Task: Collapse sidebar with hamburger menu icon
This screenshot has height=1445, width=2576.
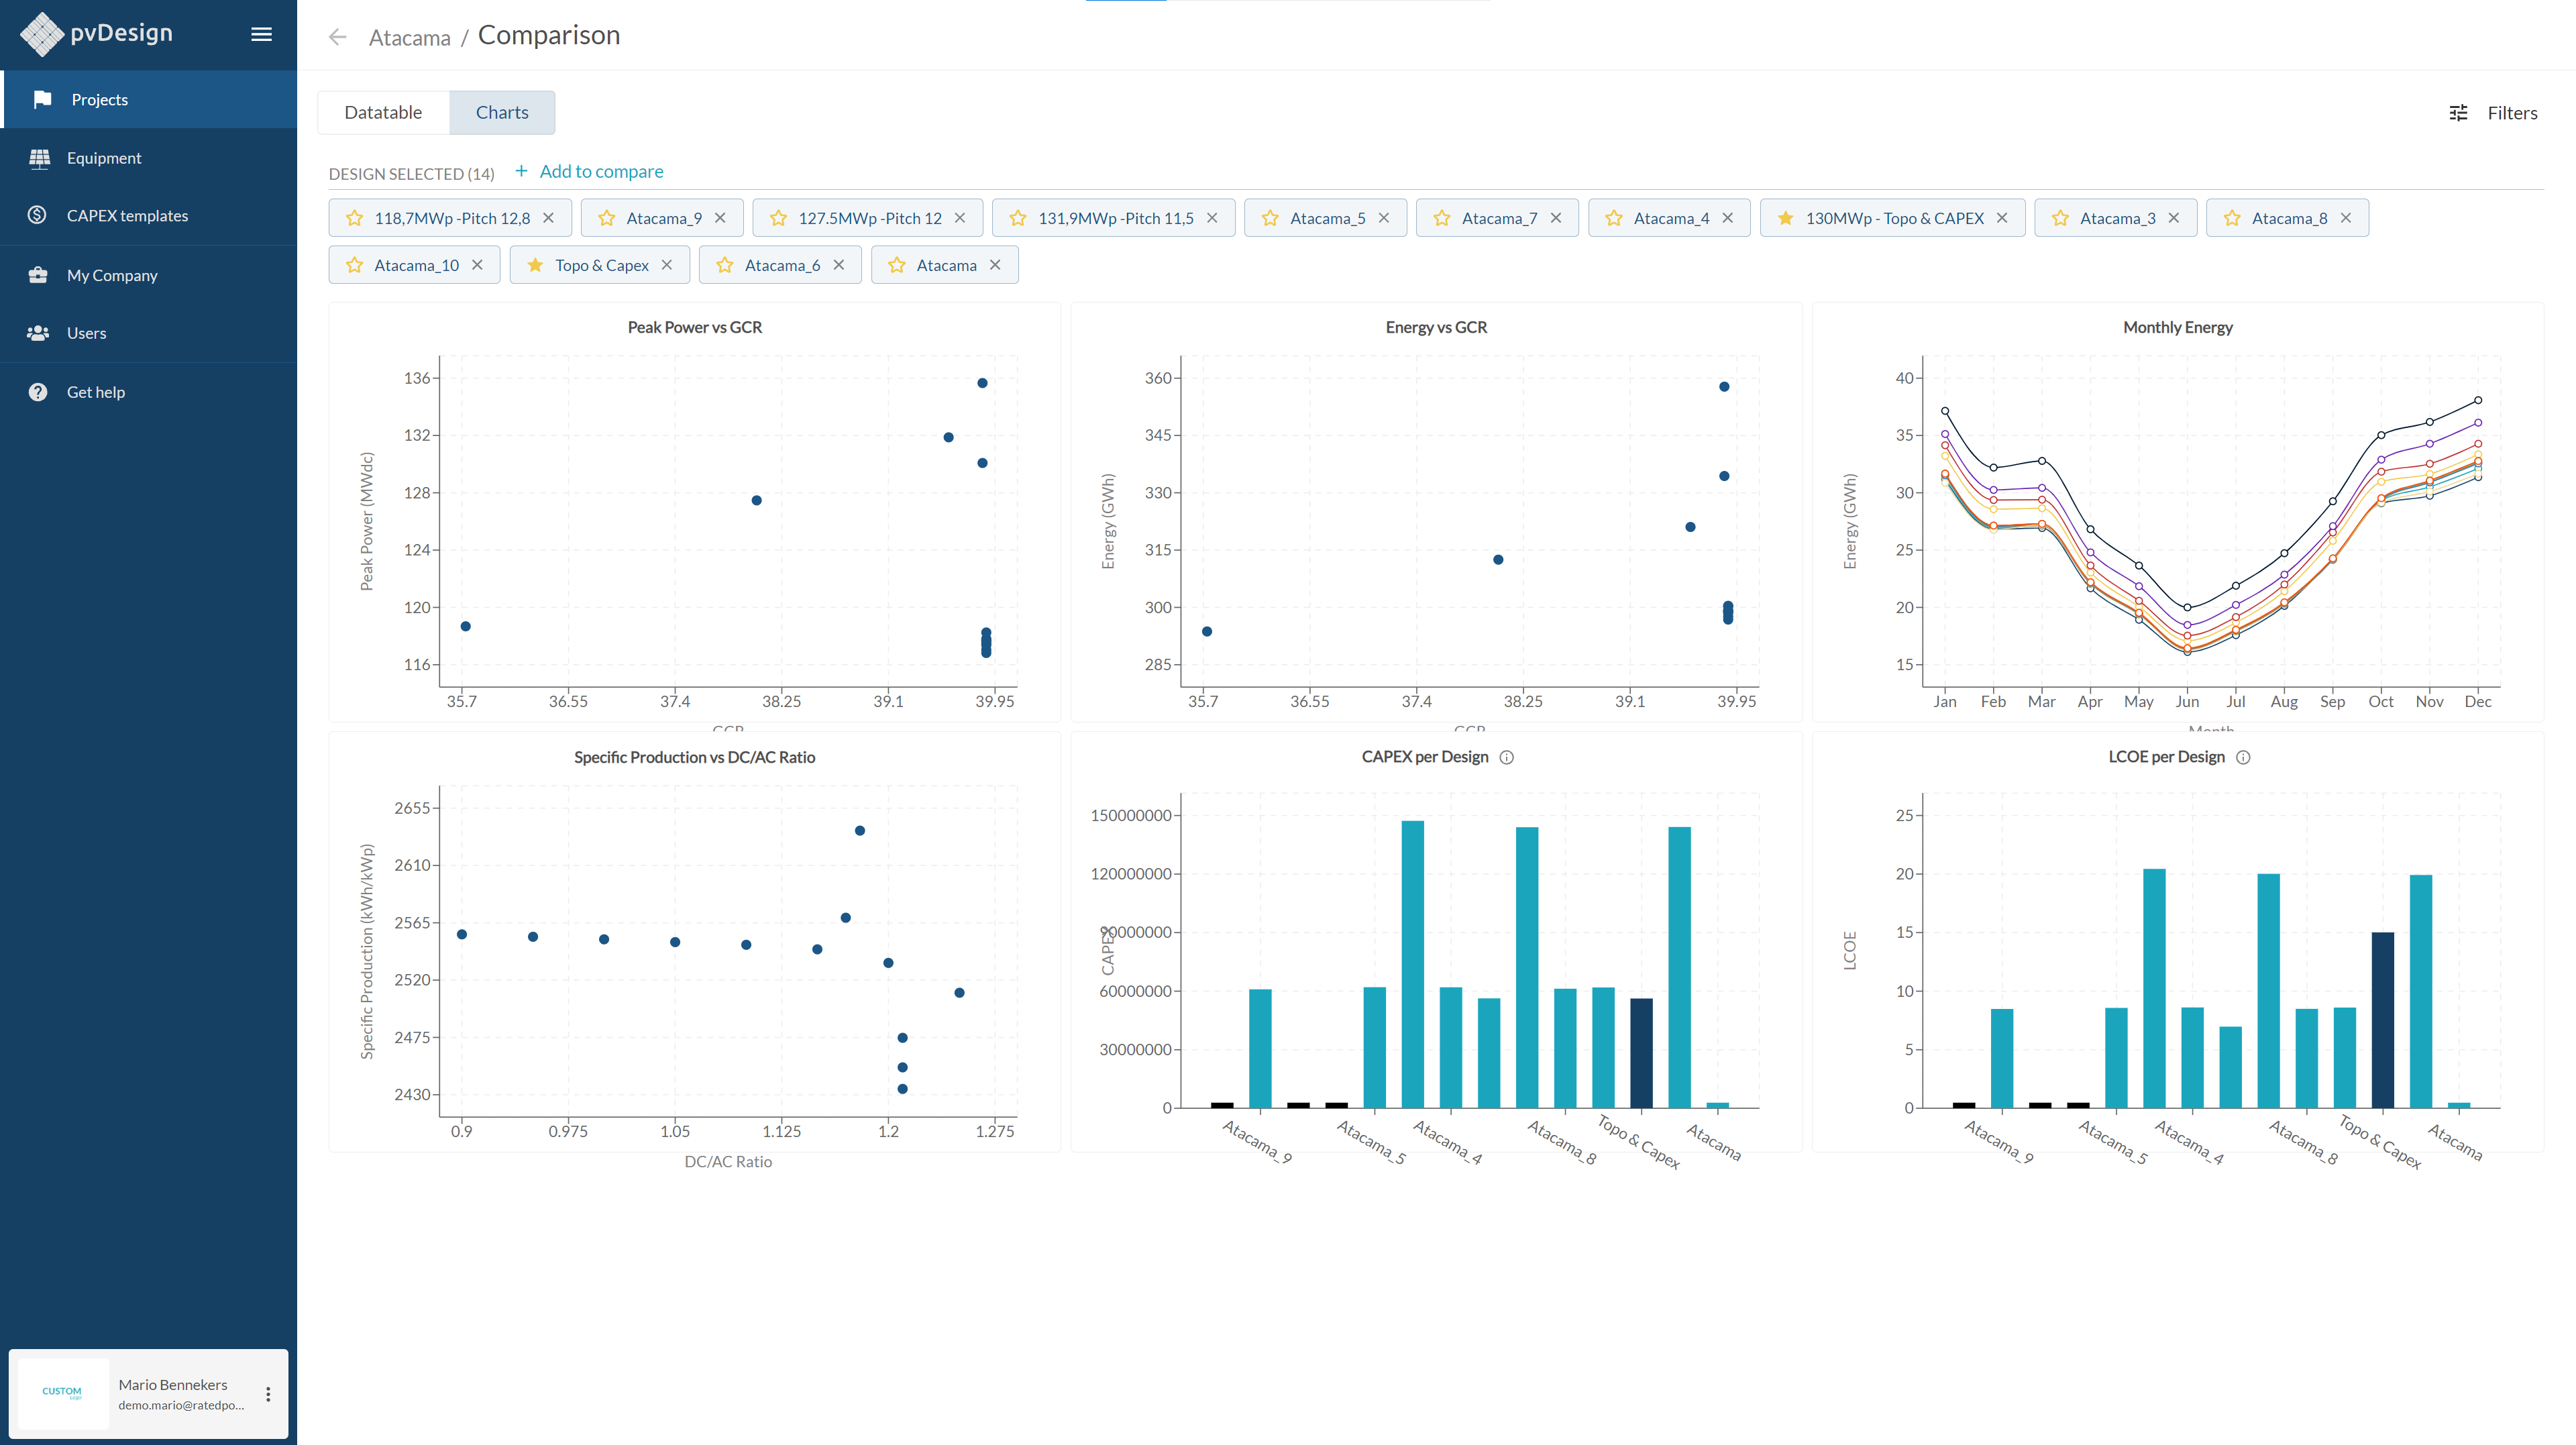Action: coord(261,34)
